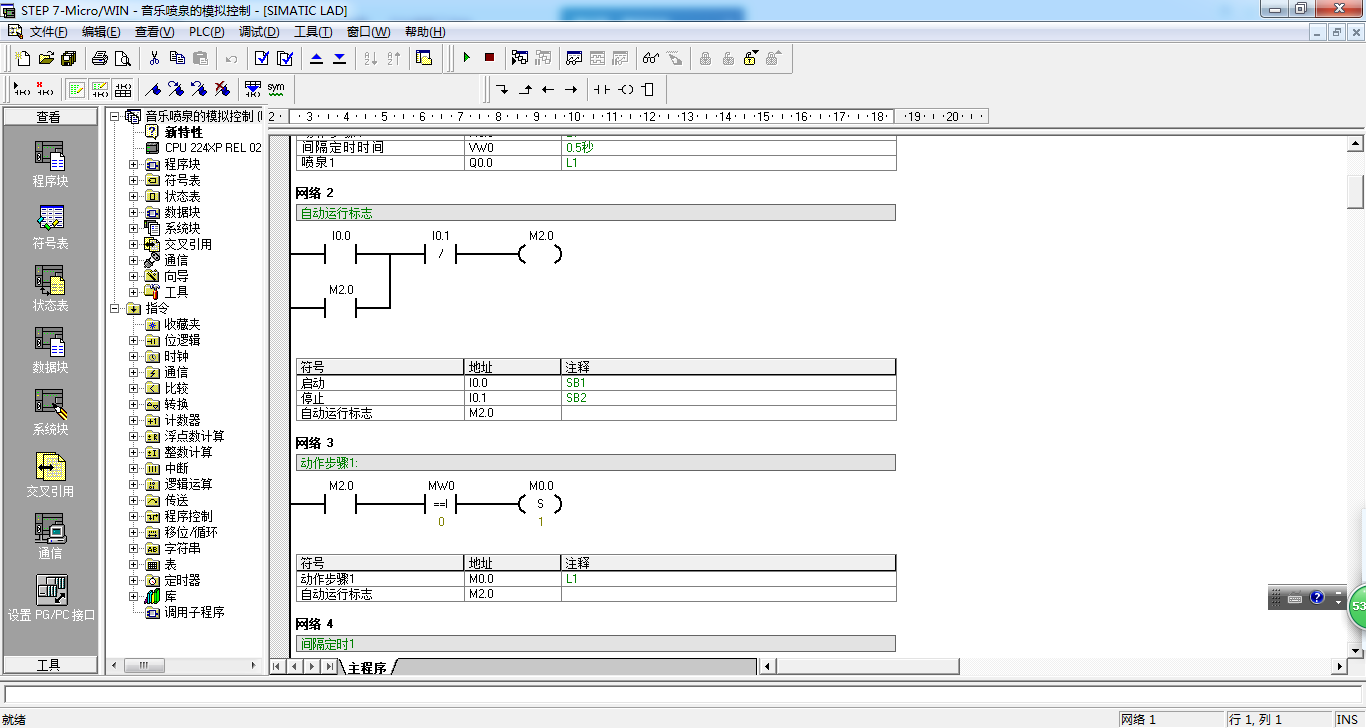
Task: Upload the program from the PLC
Action: click(x=316, y=58)
